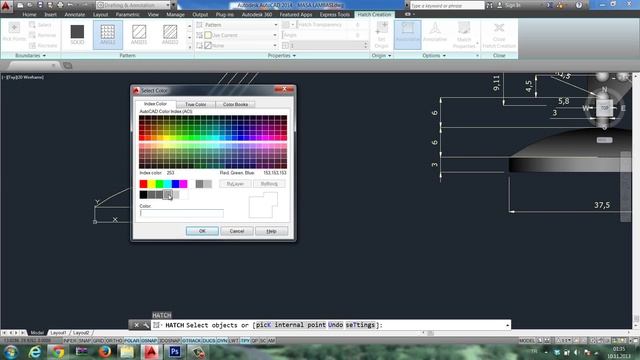The height and width of the screenshot is (360, 640).
Task: Open Google Chrome from the taskbar
Action: [x=58, y=351]
